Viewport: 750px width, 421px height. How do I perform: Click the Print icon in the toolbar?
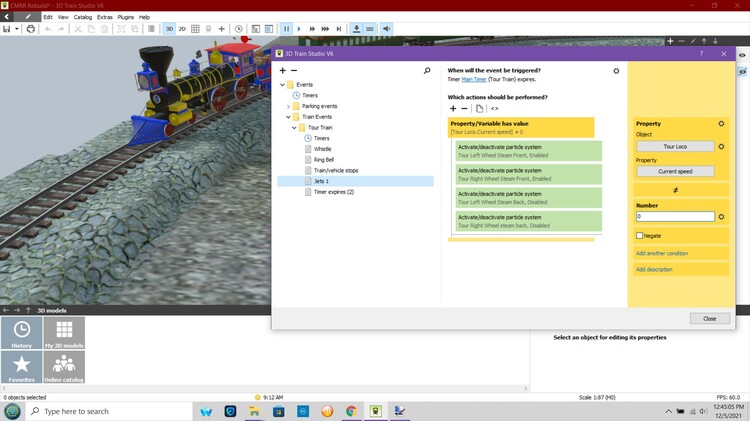(30, 29)
